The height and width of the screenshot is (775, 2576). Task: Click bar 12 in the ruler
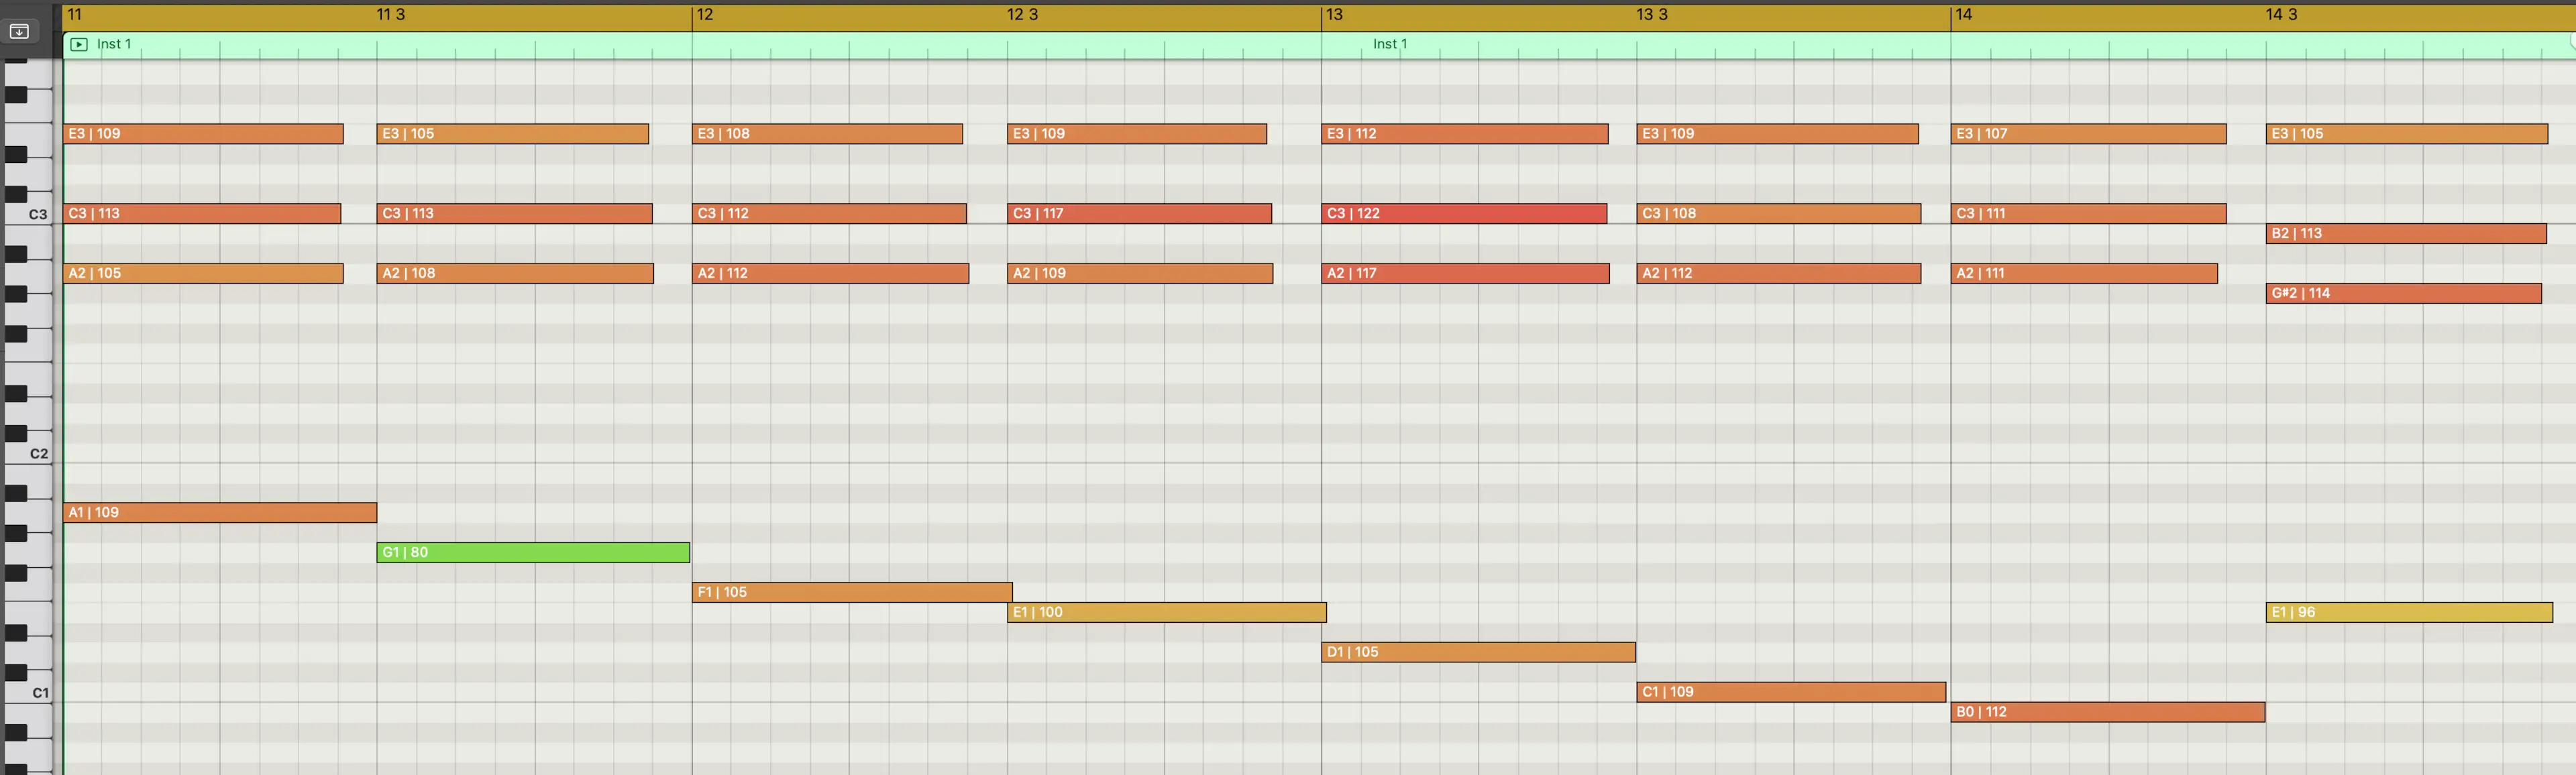pyautogui.click(x=705, y=15)
